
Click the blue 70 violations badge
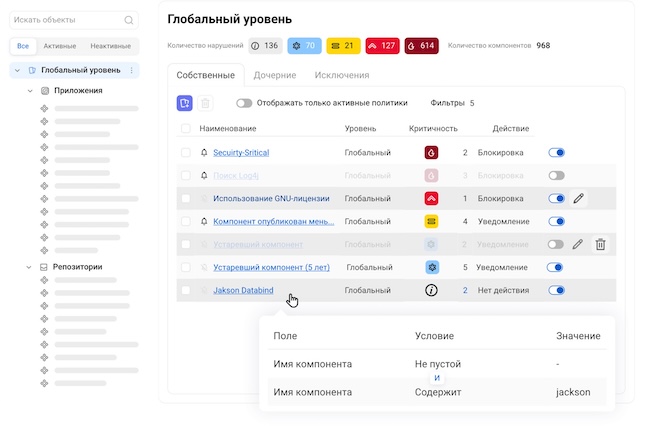304,46
